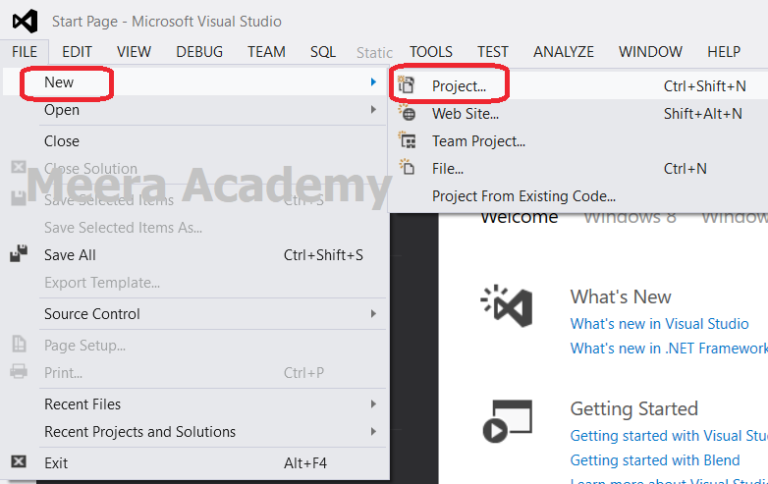Open the DEBUG menu
Viewport: 768px width, 484px height.
click(199, 52)
